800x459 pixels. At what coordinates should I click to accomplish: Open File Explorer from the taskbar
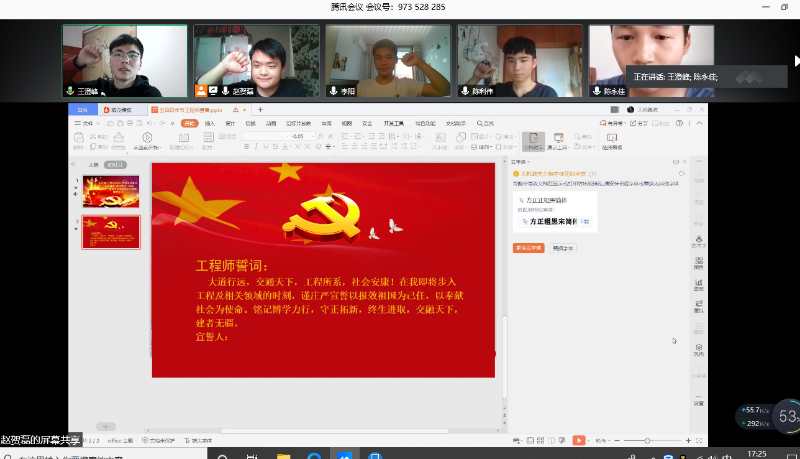(x=283, y=455)
